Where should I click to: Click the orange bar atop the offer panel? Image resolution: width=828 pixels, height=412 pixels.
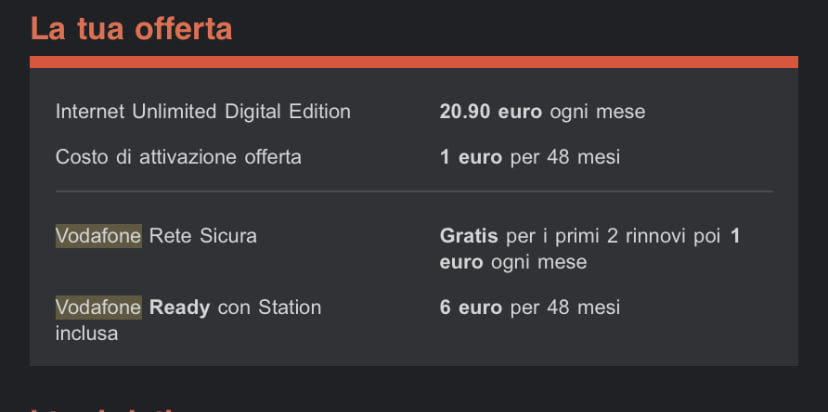pos(414,62)
